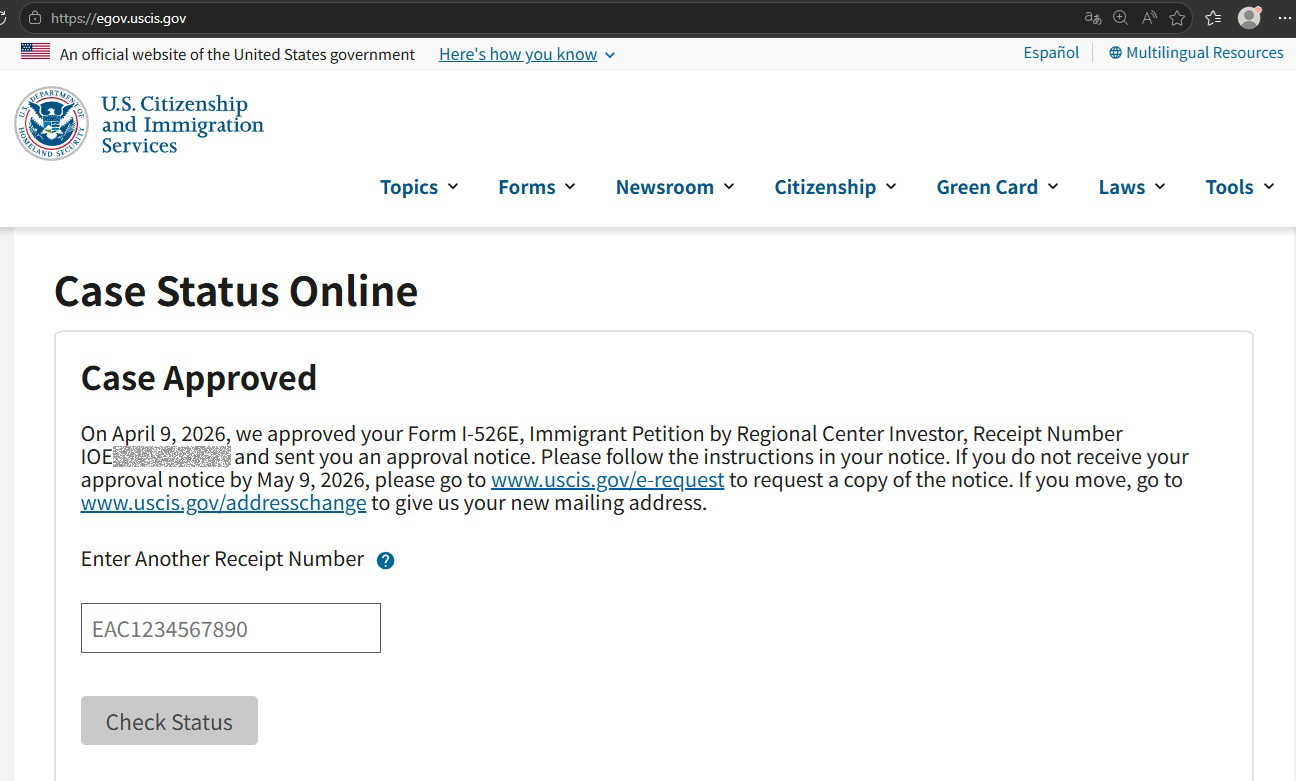Image resolution: width=1296 pixels, height=781 pixels.
Task: Focus the receipt number input field
Action: 231,628
